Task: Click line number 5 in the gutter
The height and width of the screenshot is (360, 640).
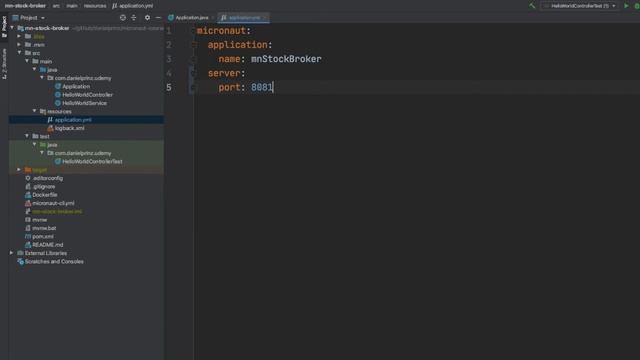Action: [x=169, y=87]
